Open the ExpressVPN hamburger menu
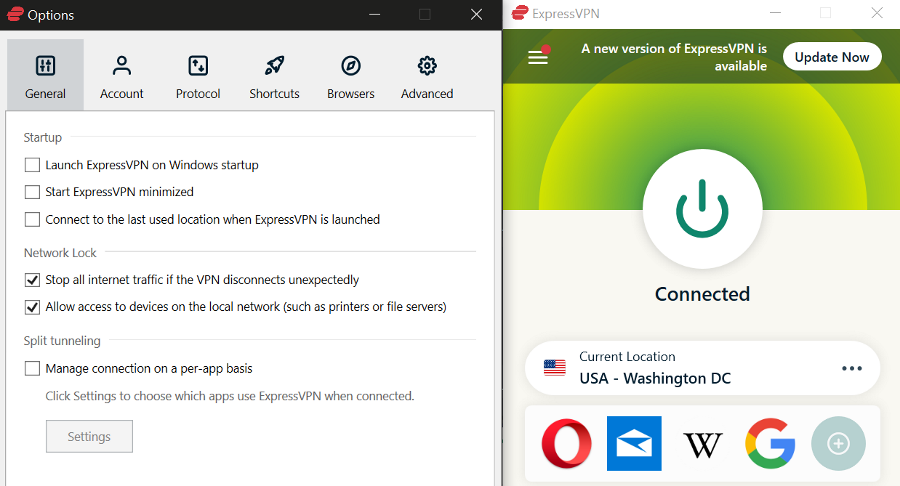The height and width of the screenshot is (486, 900). [x=538, y=57]
